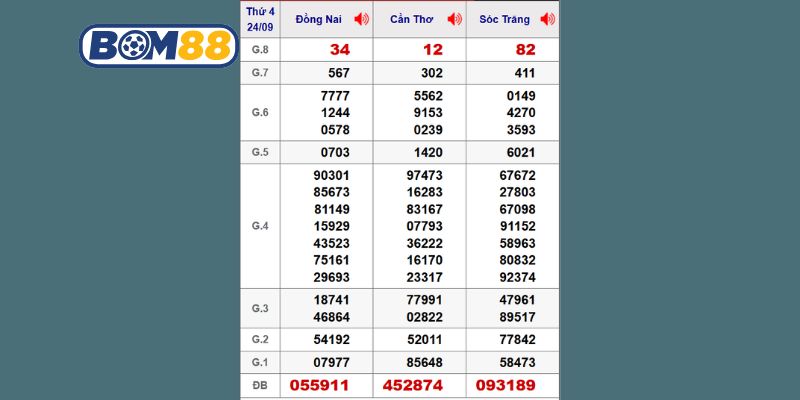Image resolution: width=800 pixels, height=400 pixels.
Task: Click G.7 value 567
Action: 339,73
